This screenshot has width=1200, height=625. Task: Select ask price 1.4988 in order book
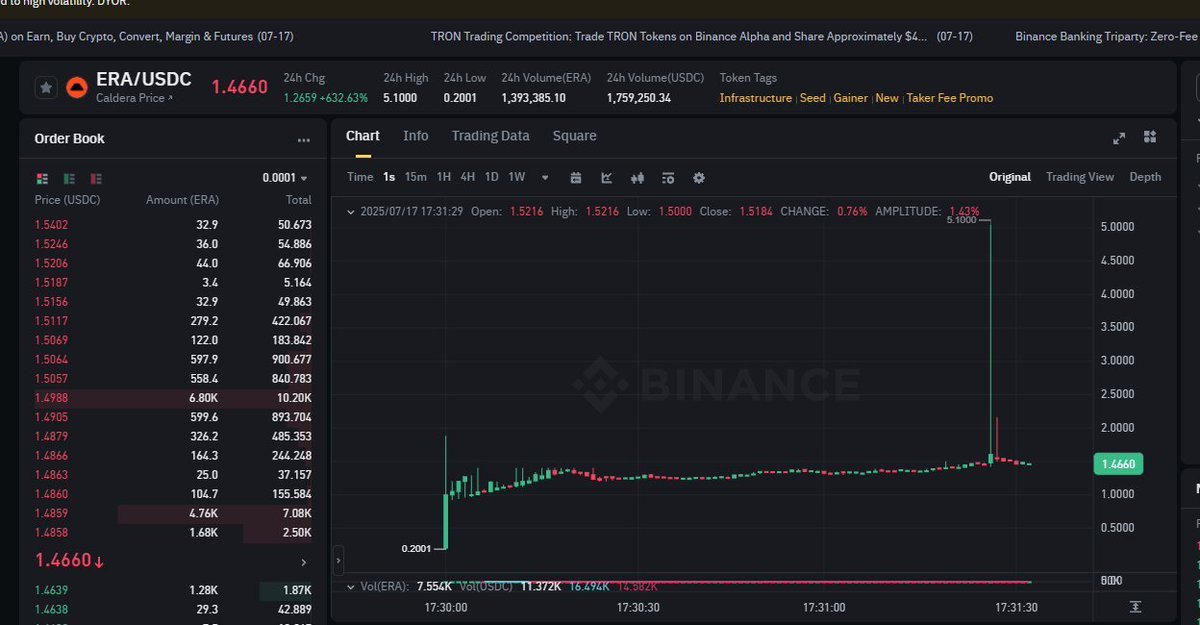click(52, 399)
